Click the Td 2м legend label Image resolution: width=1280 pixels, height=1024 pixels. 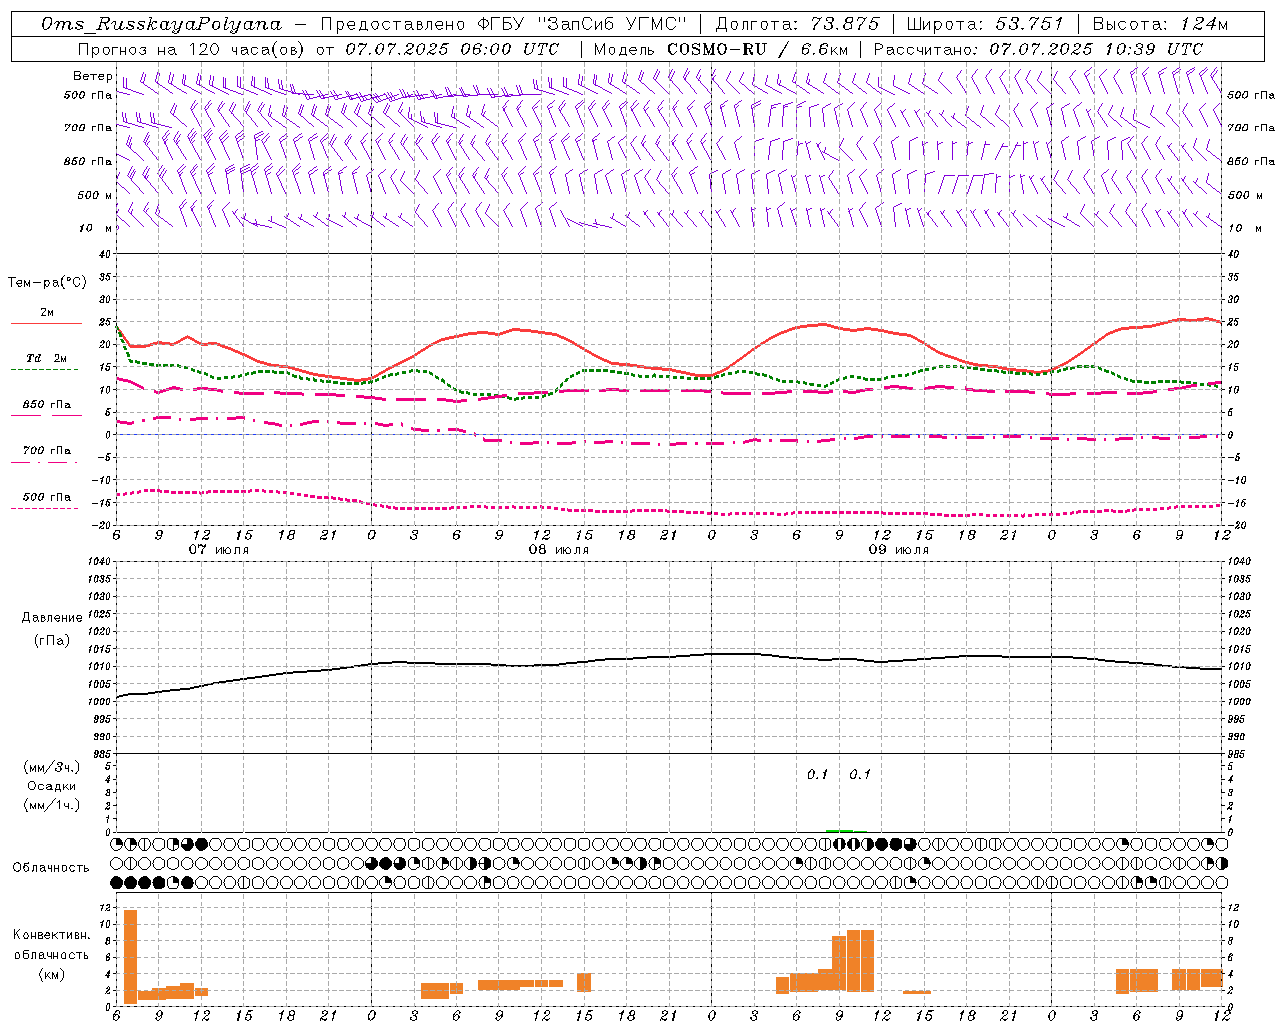pyautogui.click(x=47, y=358)
